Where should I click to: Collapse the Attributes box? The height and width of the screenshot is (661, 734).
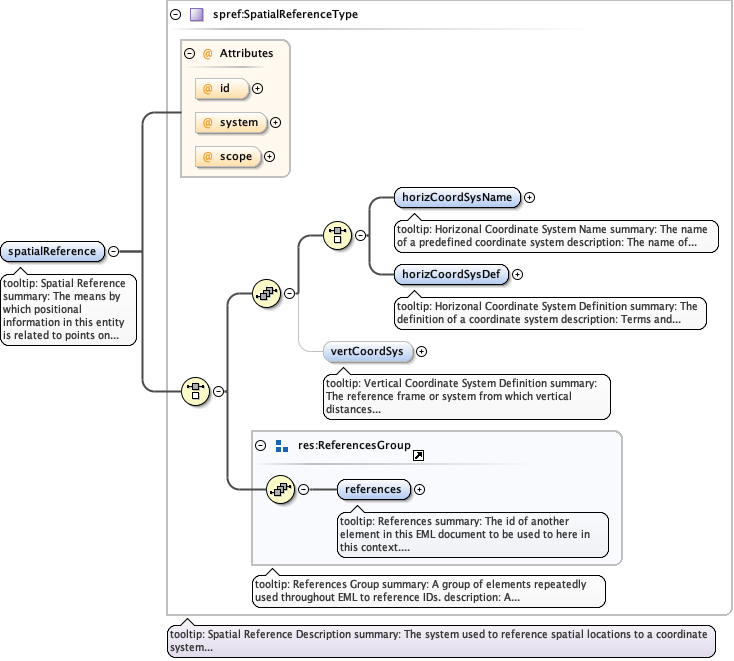(x=190, y=53)
